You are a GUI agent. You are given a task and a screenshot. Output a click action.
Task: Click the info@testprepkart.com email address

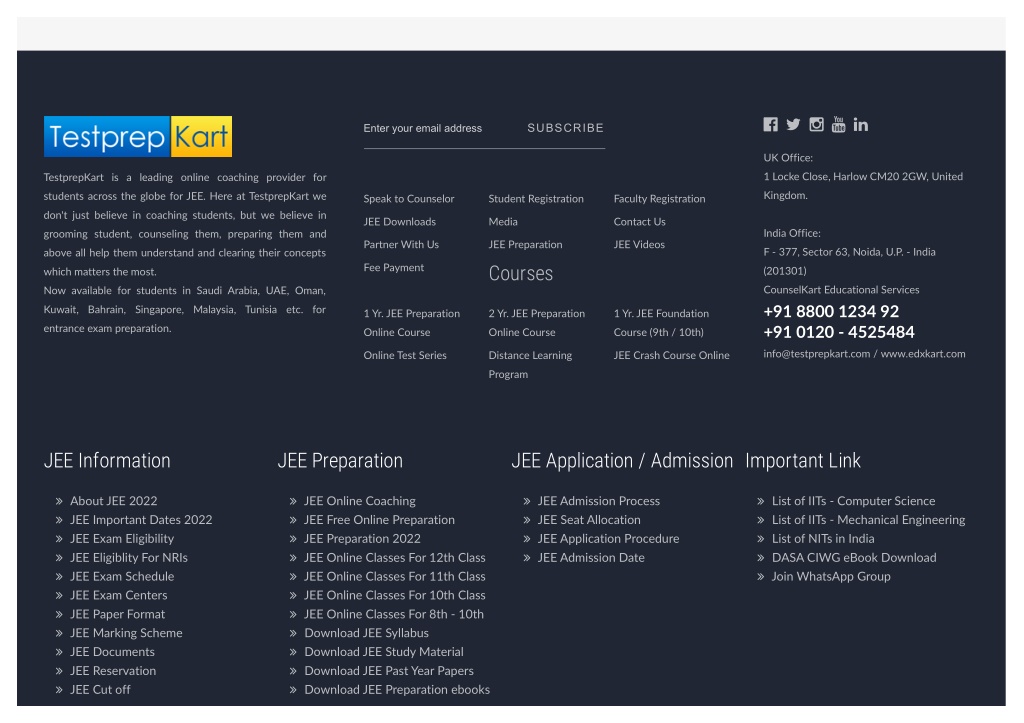(x=816, y=354)
